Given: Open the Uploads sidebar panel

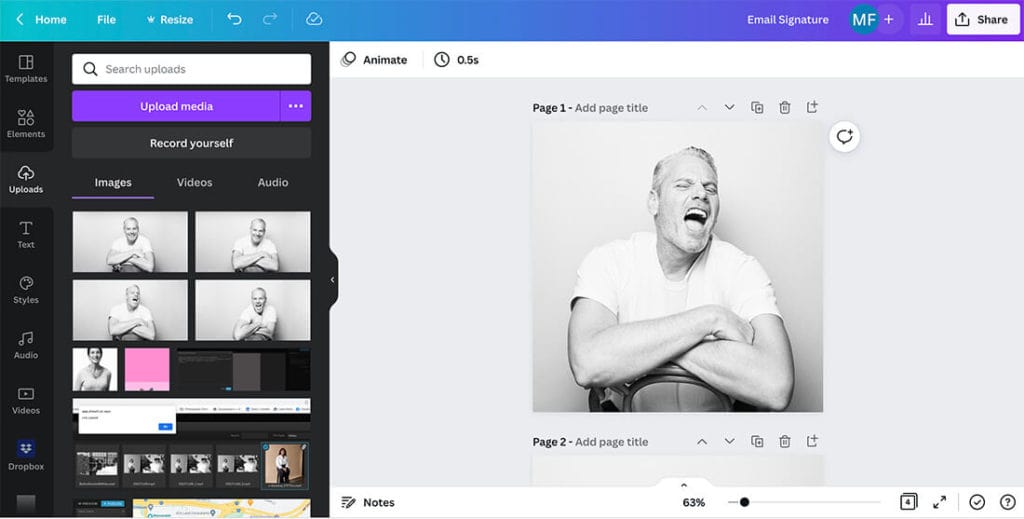Looking at the screenshot, I should point(26,180).
